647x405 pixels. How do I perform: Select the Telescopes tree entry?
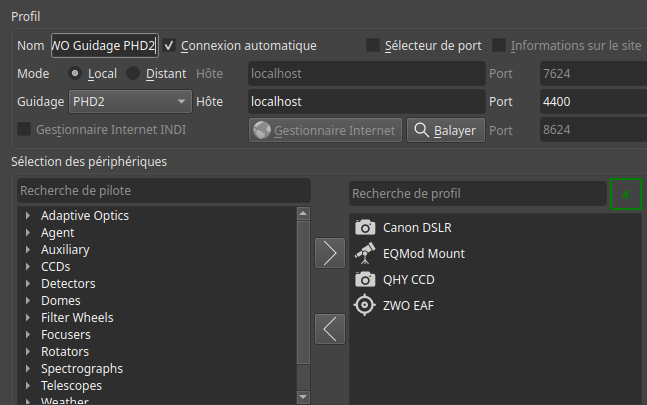click(71, 386)
